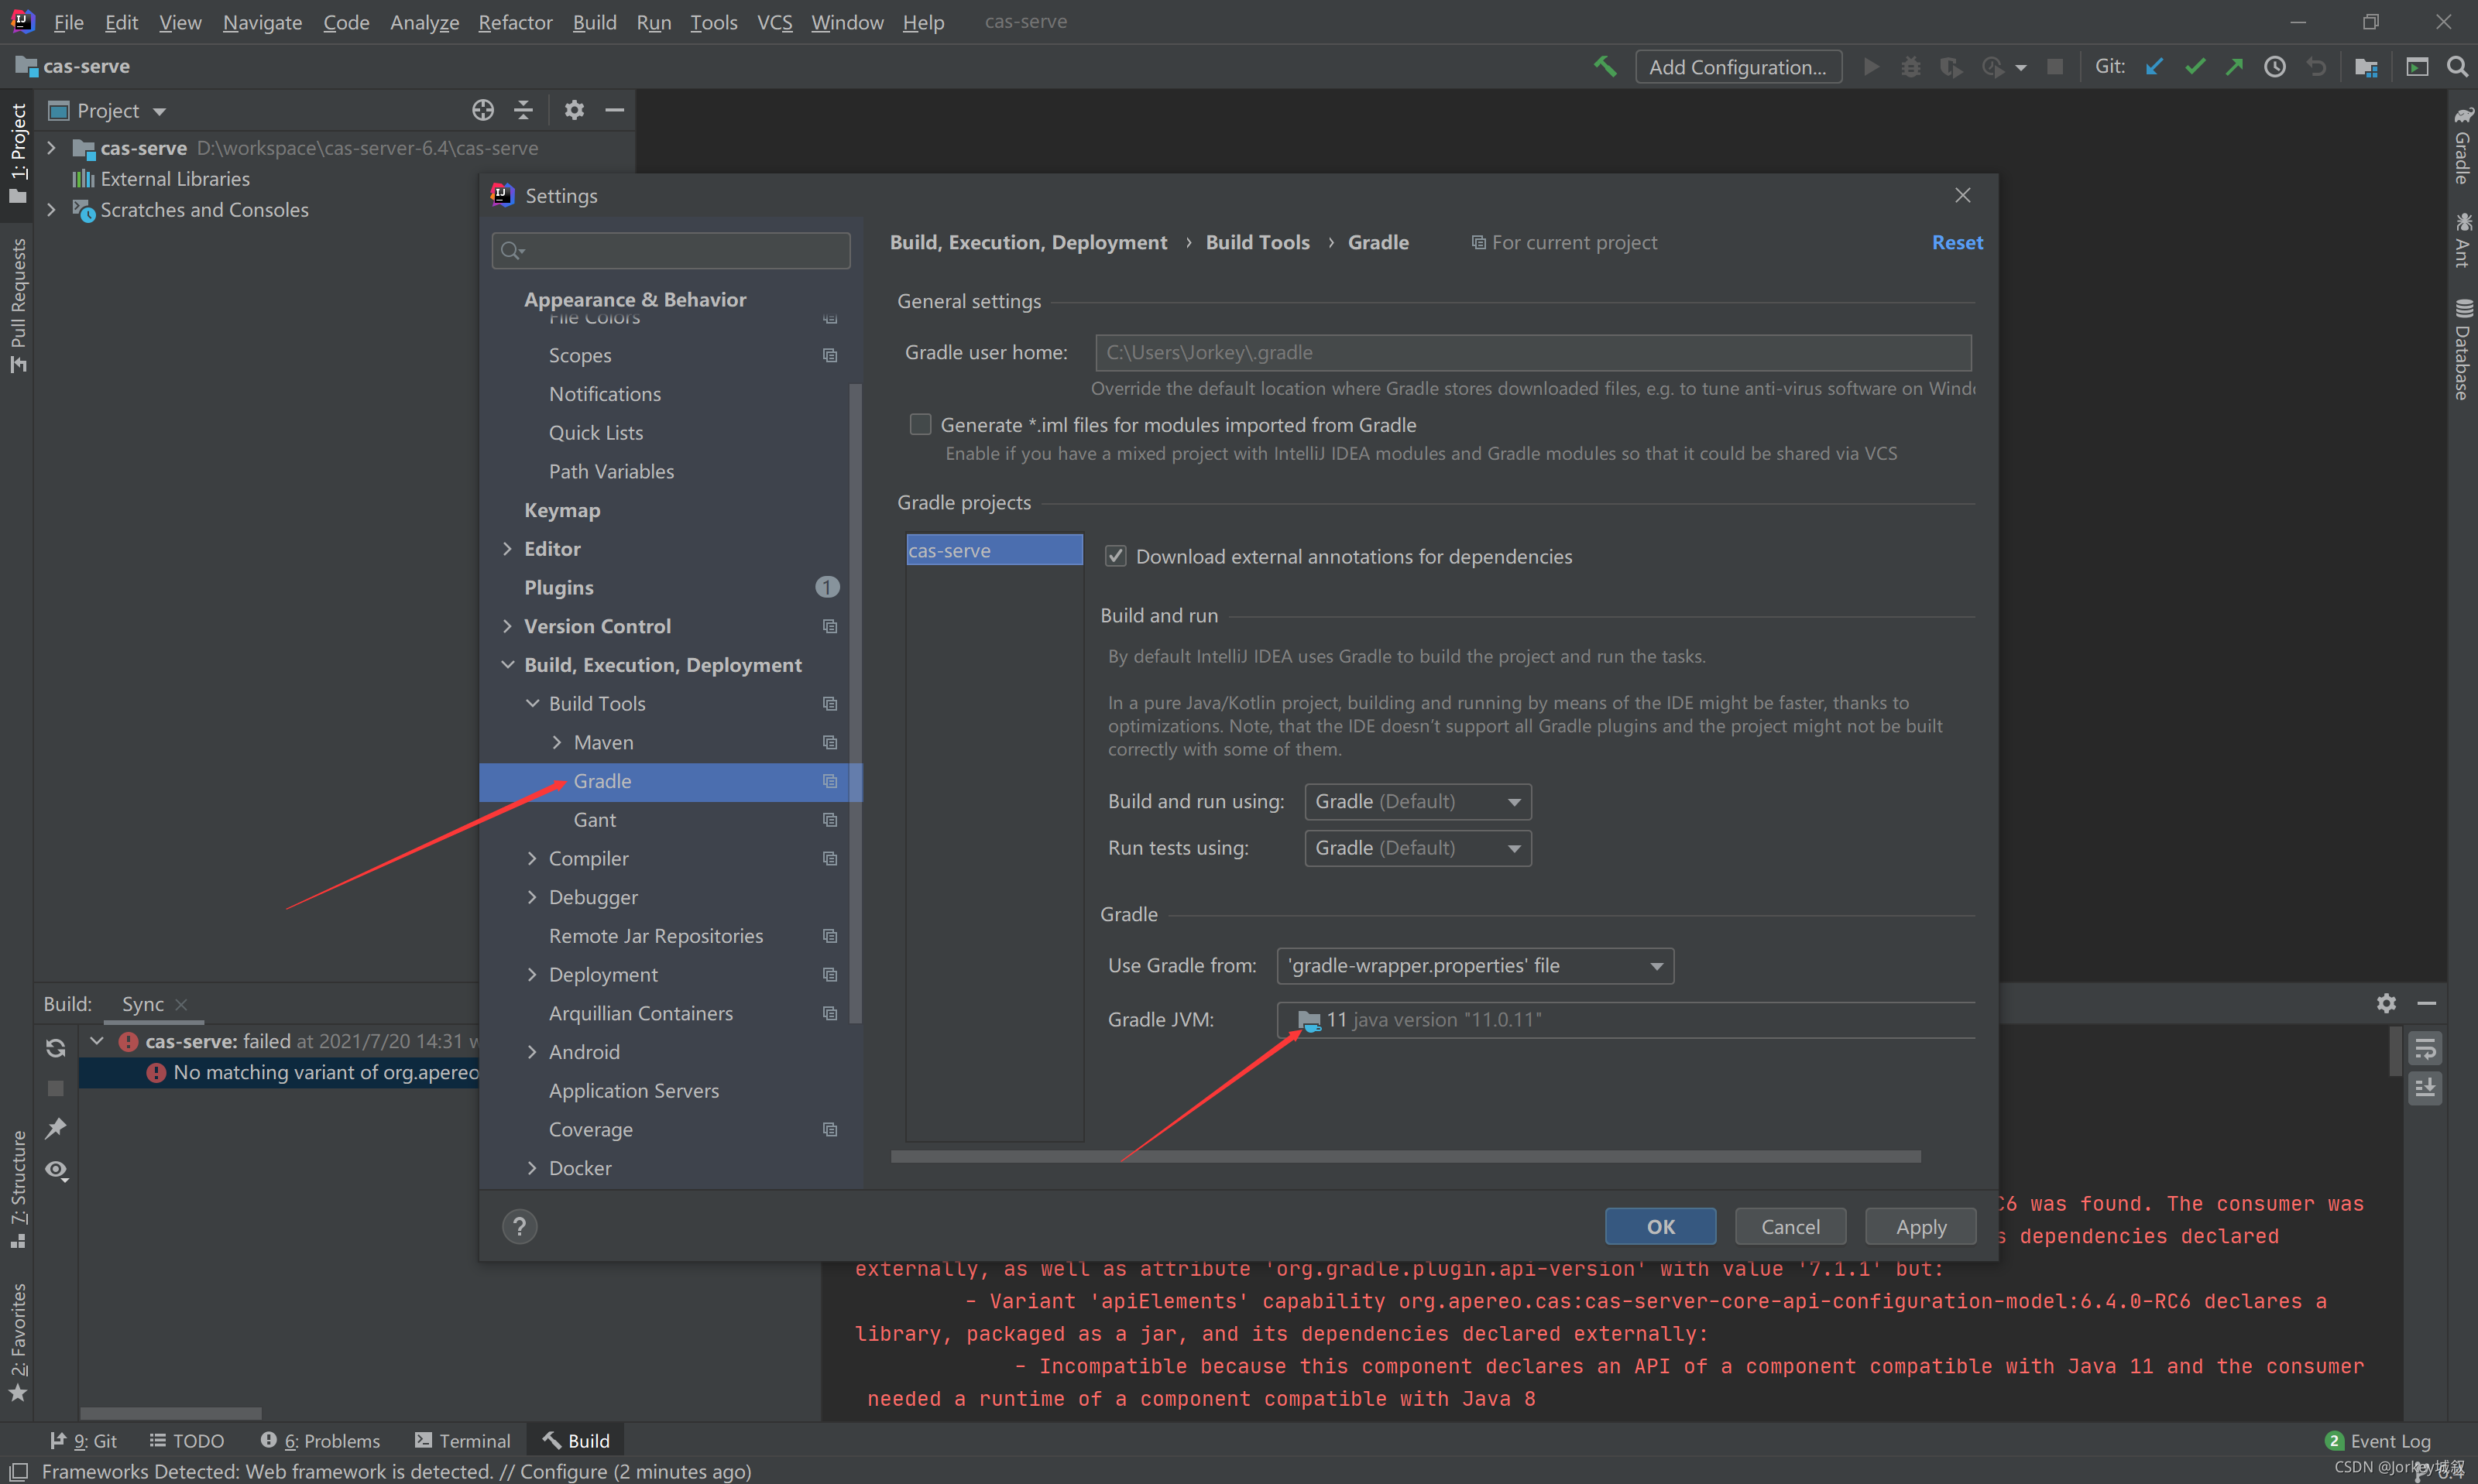The image size is (2478, 1484).
Task: Open Use Gradle from dropdown
Action: point(1475,965)
